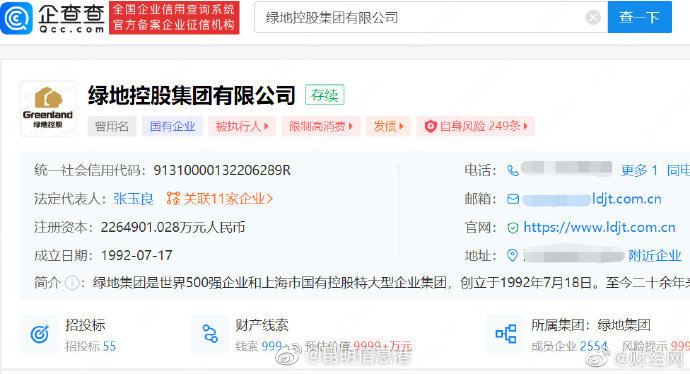Show 更多 1 phone numbers
This screenshot has width=690, height=374.
tap(639, 171)
